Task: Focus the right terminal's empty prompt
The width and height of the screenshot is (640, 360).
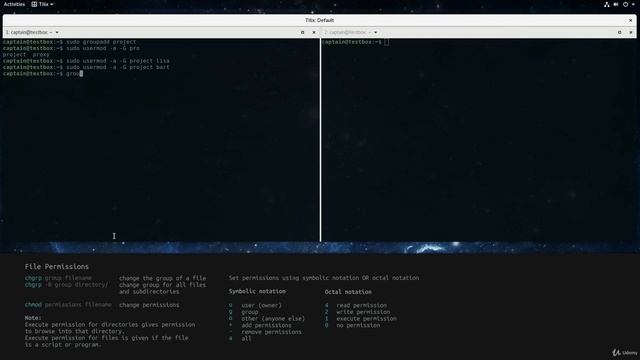Action: (355, 42)
